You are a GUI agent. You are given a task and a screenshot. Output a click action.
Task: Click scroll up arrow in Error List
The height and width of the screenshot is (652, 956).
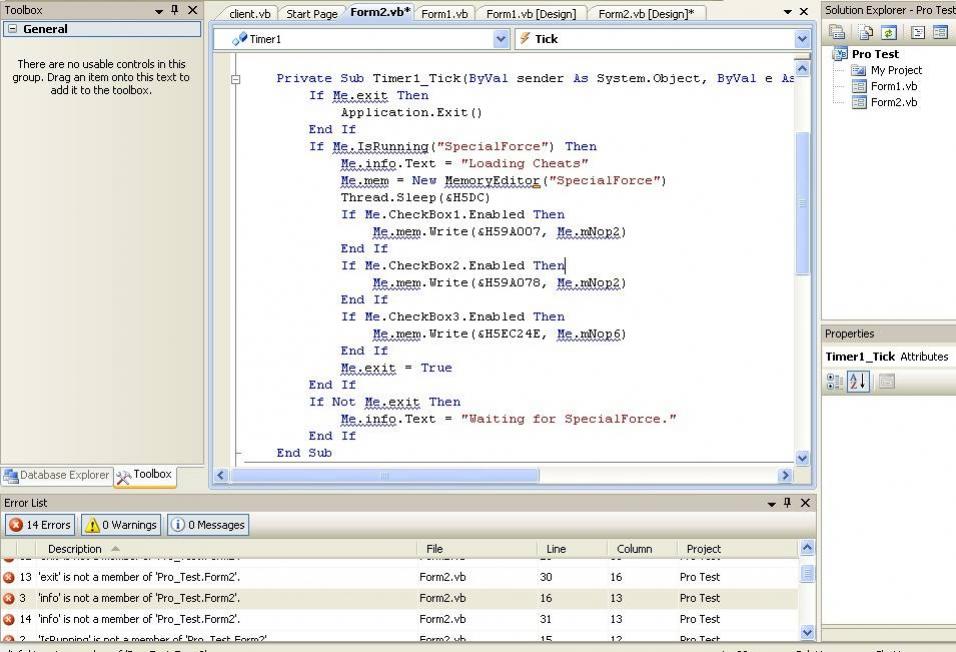click(x=807, y=548)
